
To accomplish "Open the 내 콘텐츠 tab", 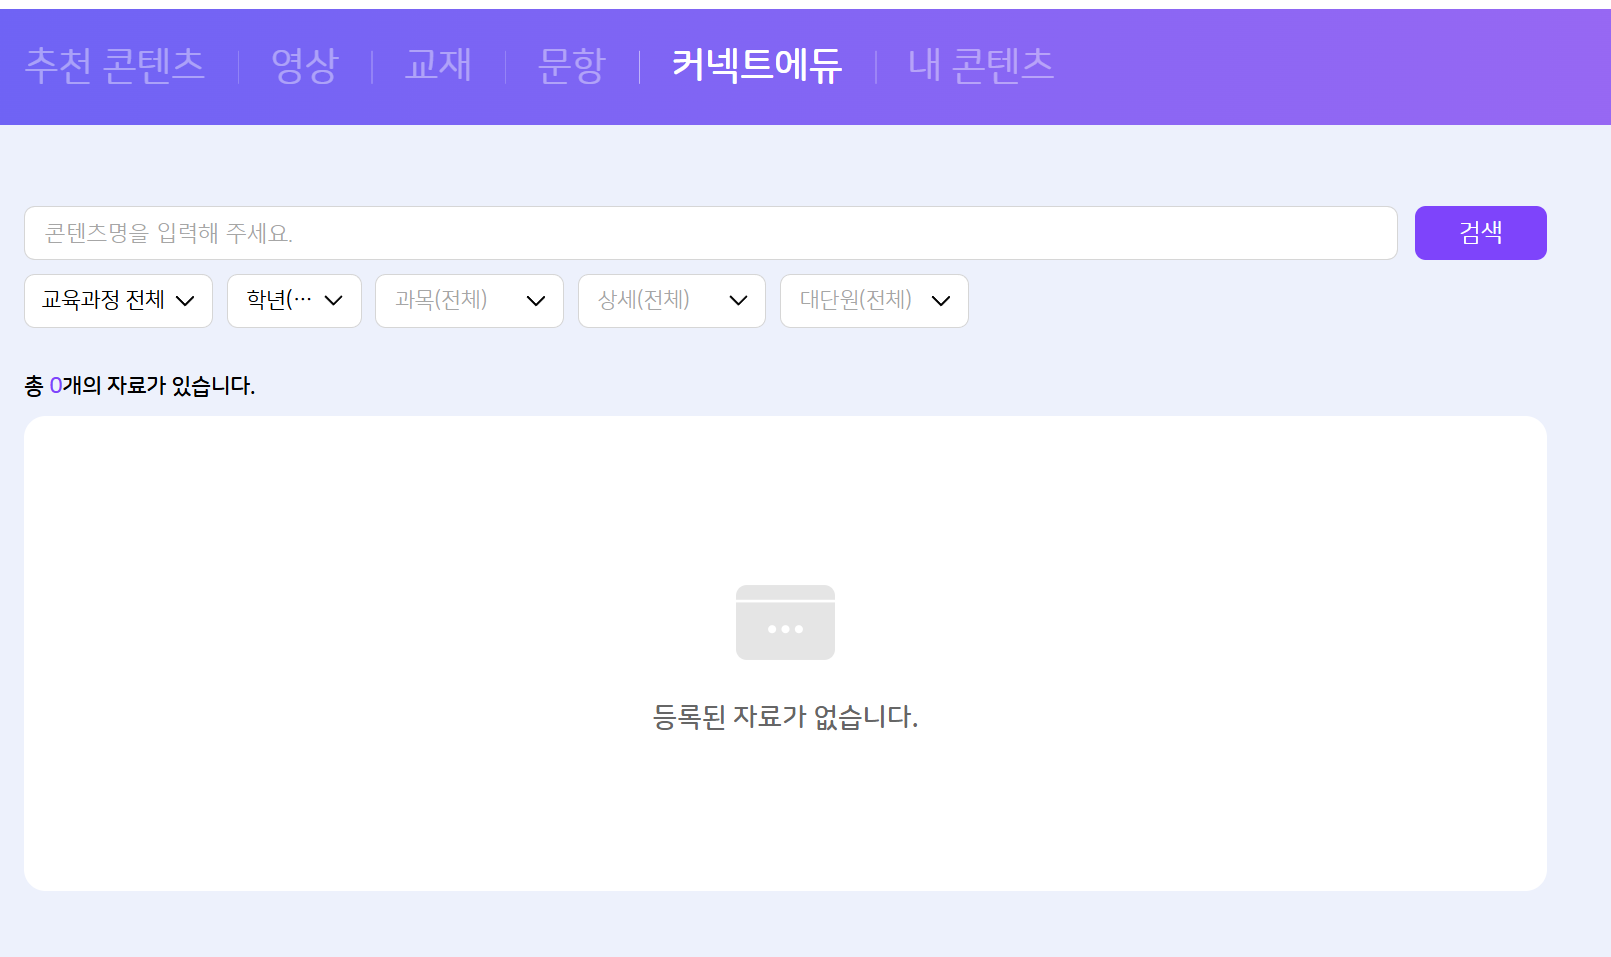I will pos(981,66).
